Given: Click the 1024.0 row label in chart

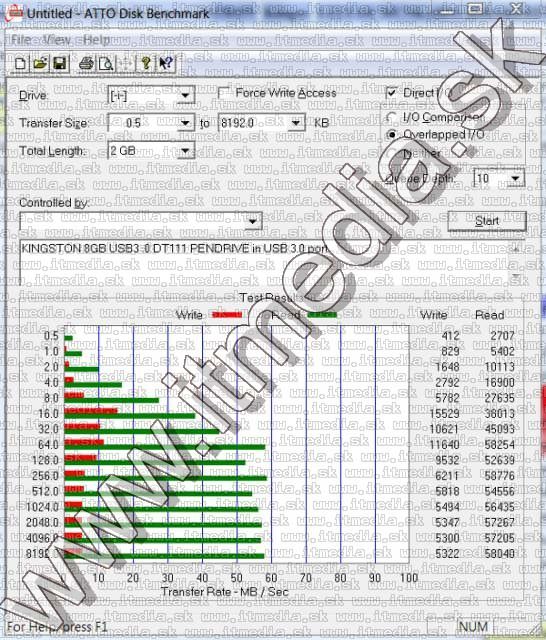Looking at the screenshot, I should click(x=42, y=507).
